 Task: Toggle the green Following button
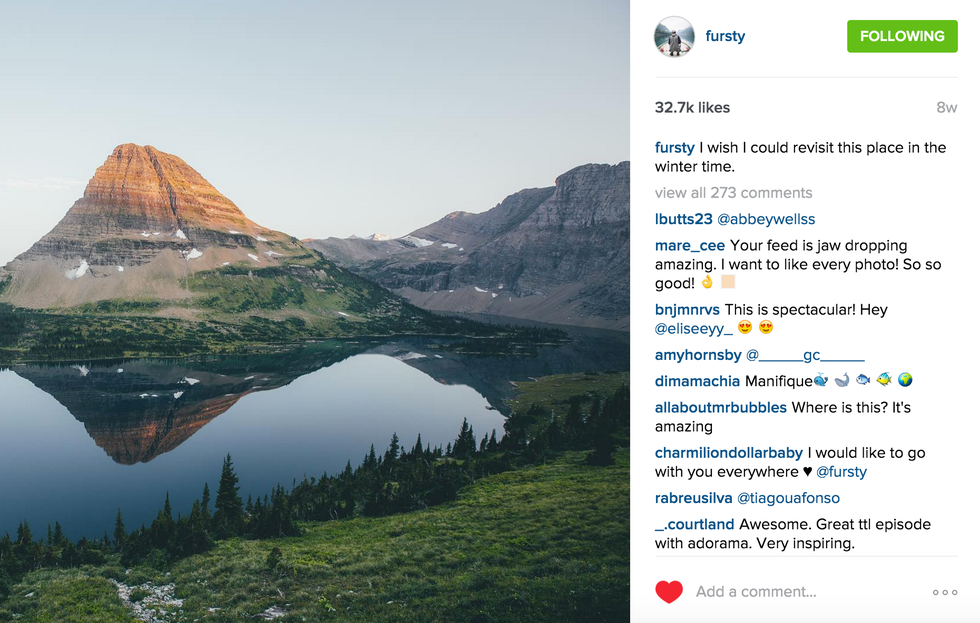pyautogui.click(x=902, y=36)
